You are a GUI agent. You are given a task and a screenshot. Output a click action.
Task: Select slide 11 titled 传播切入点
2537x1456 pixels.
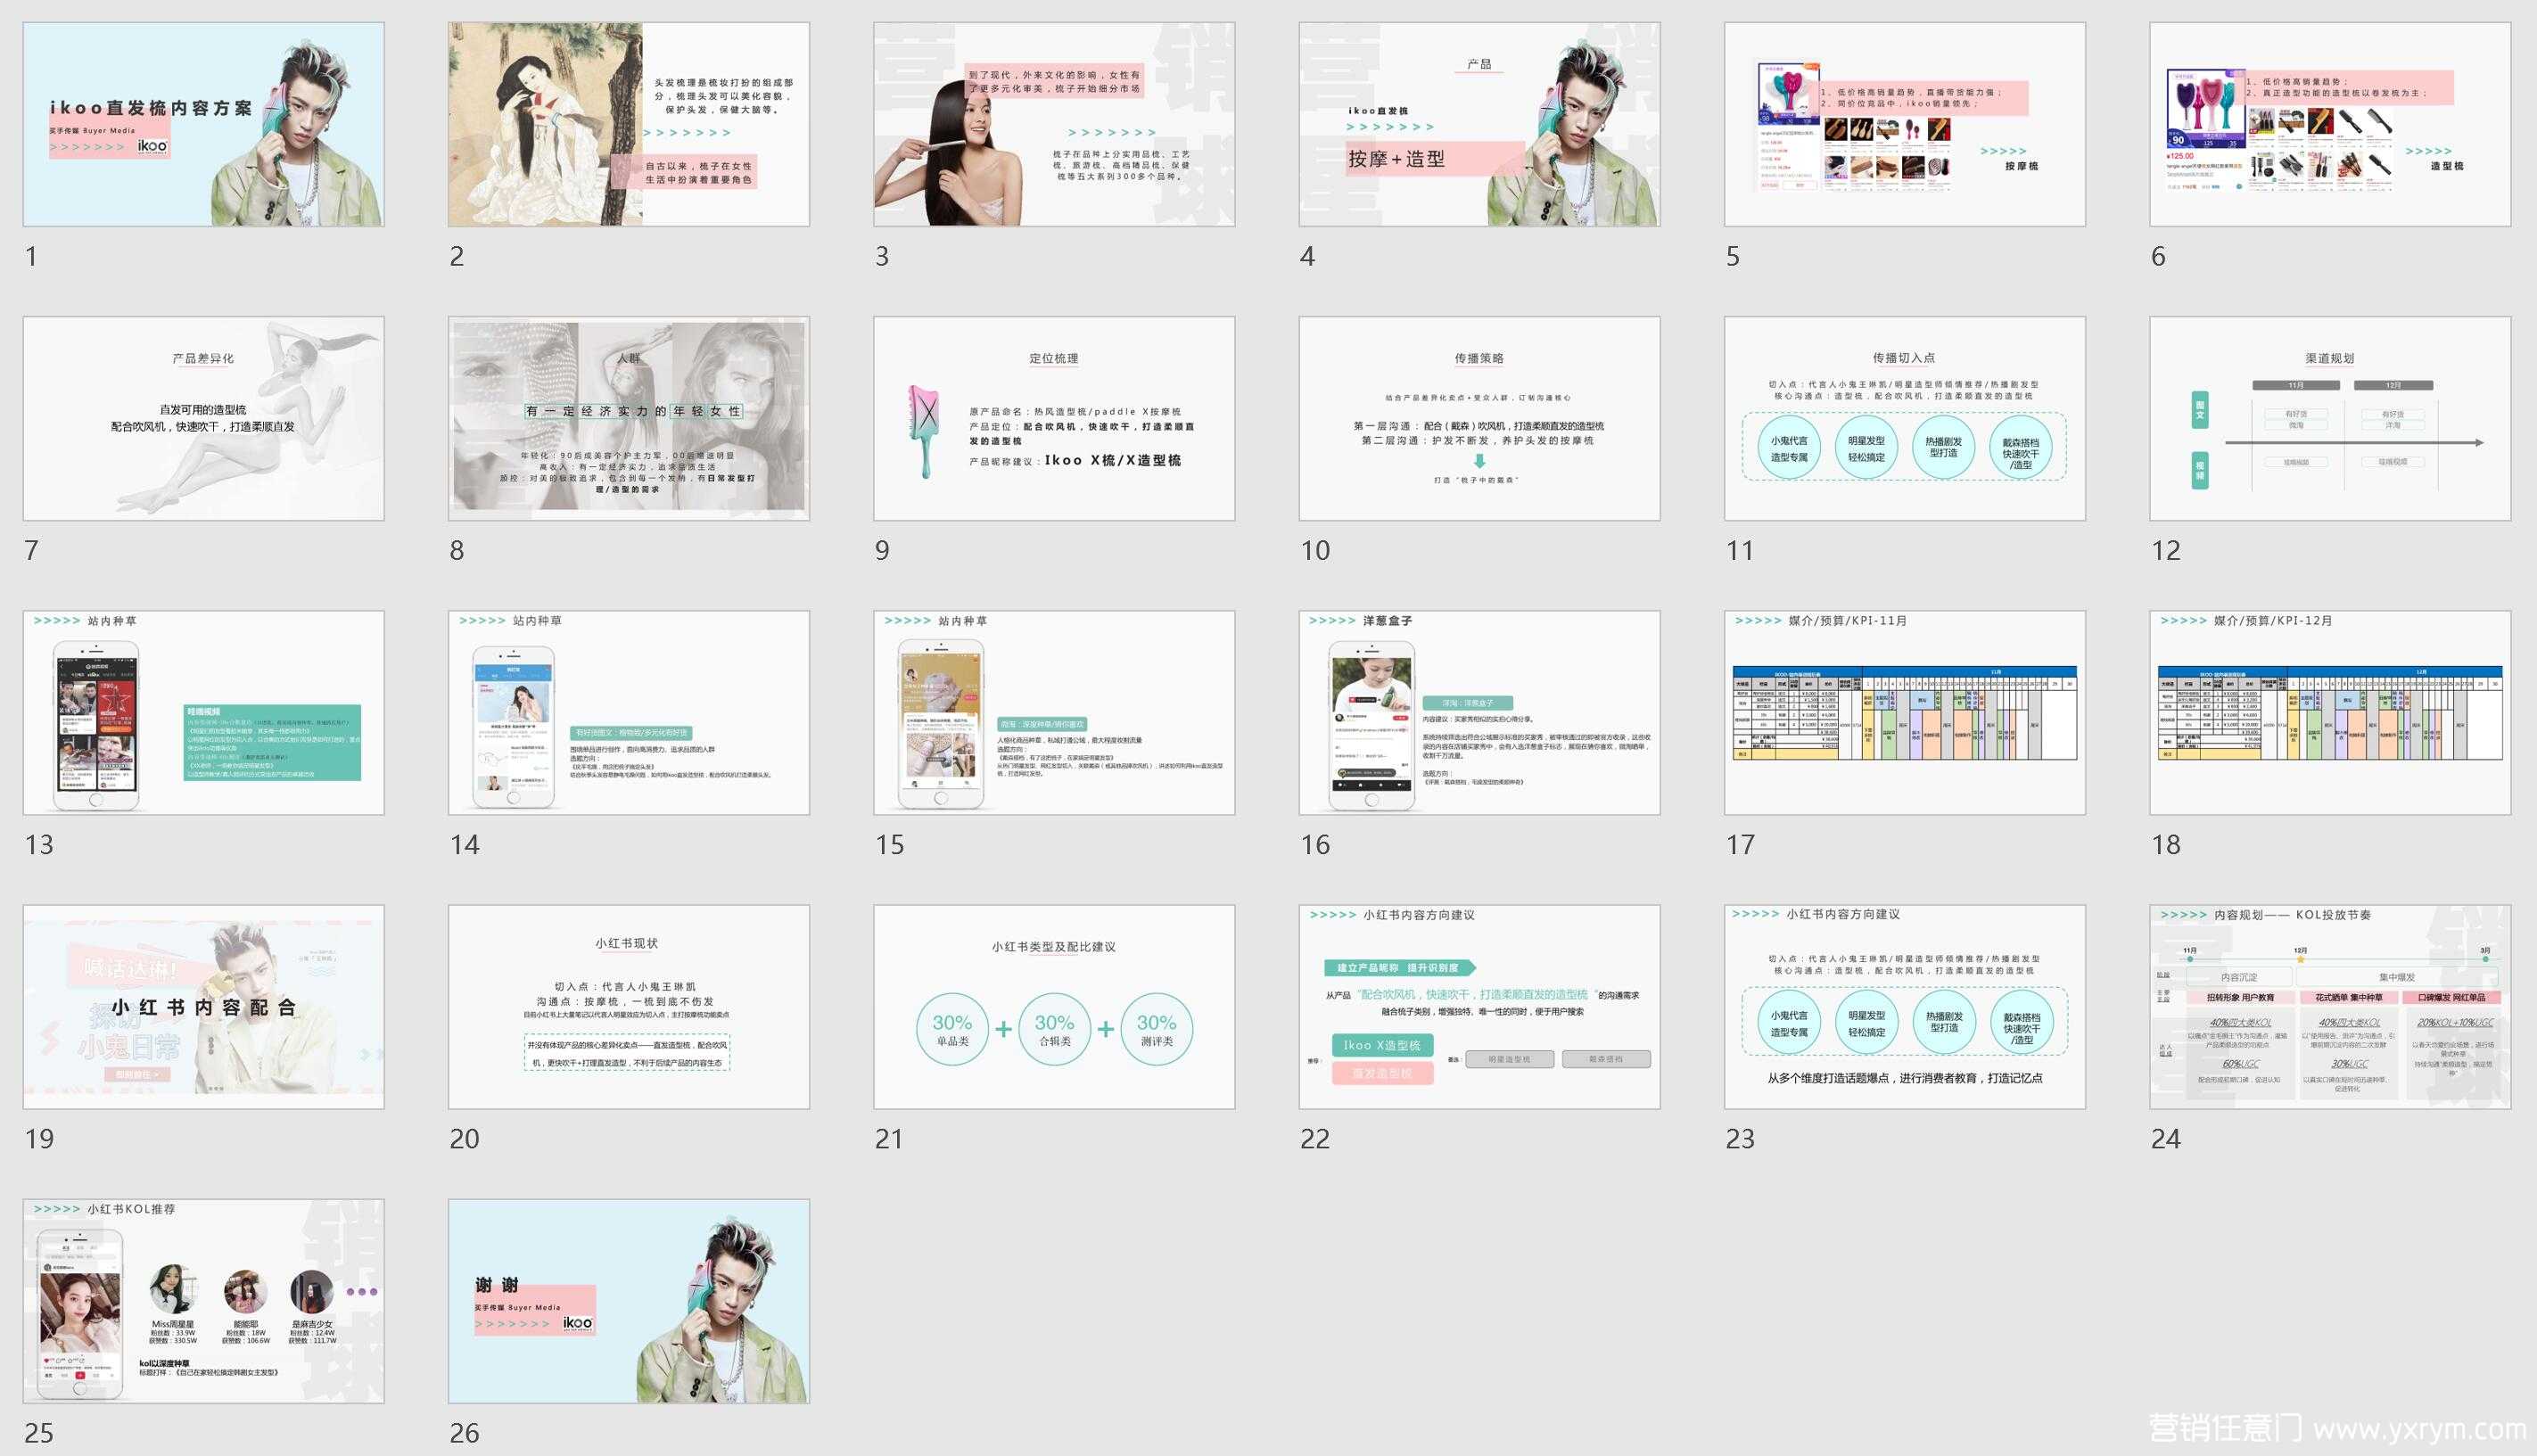click(1905, 418)
